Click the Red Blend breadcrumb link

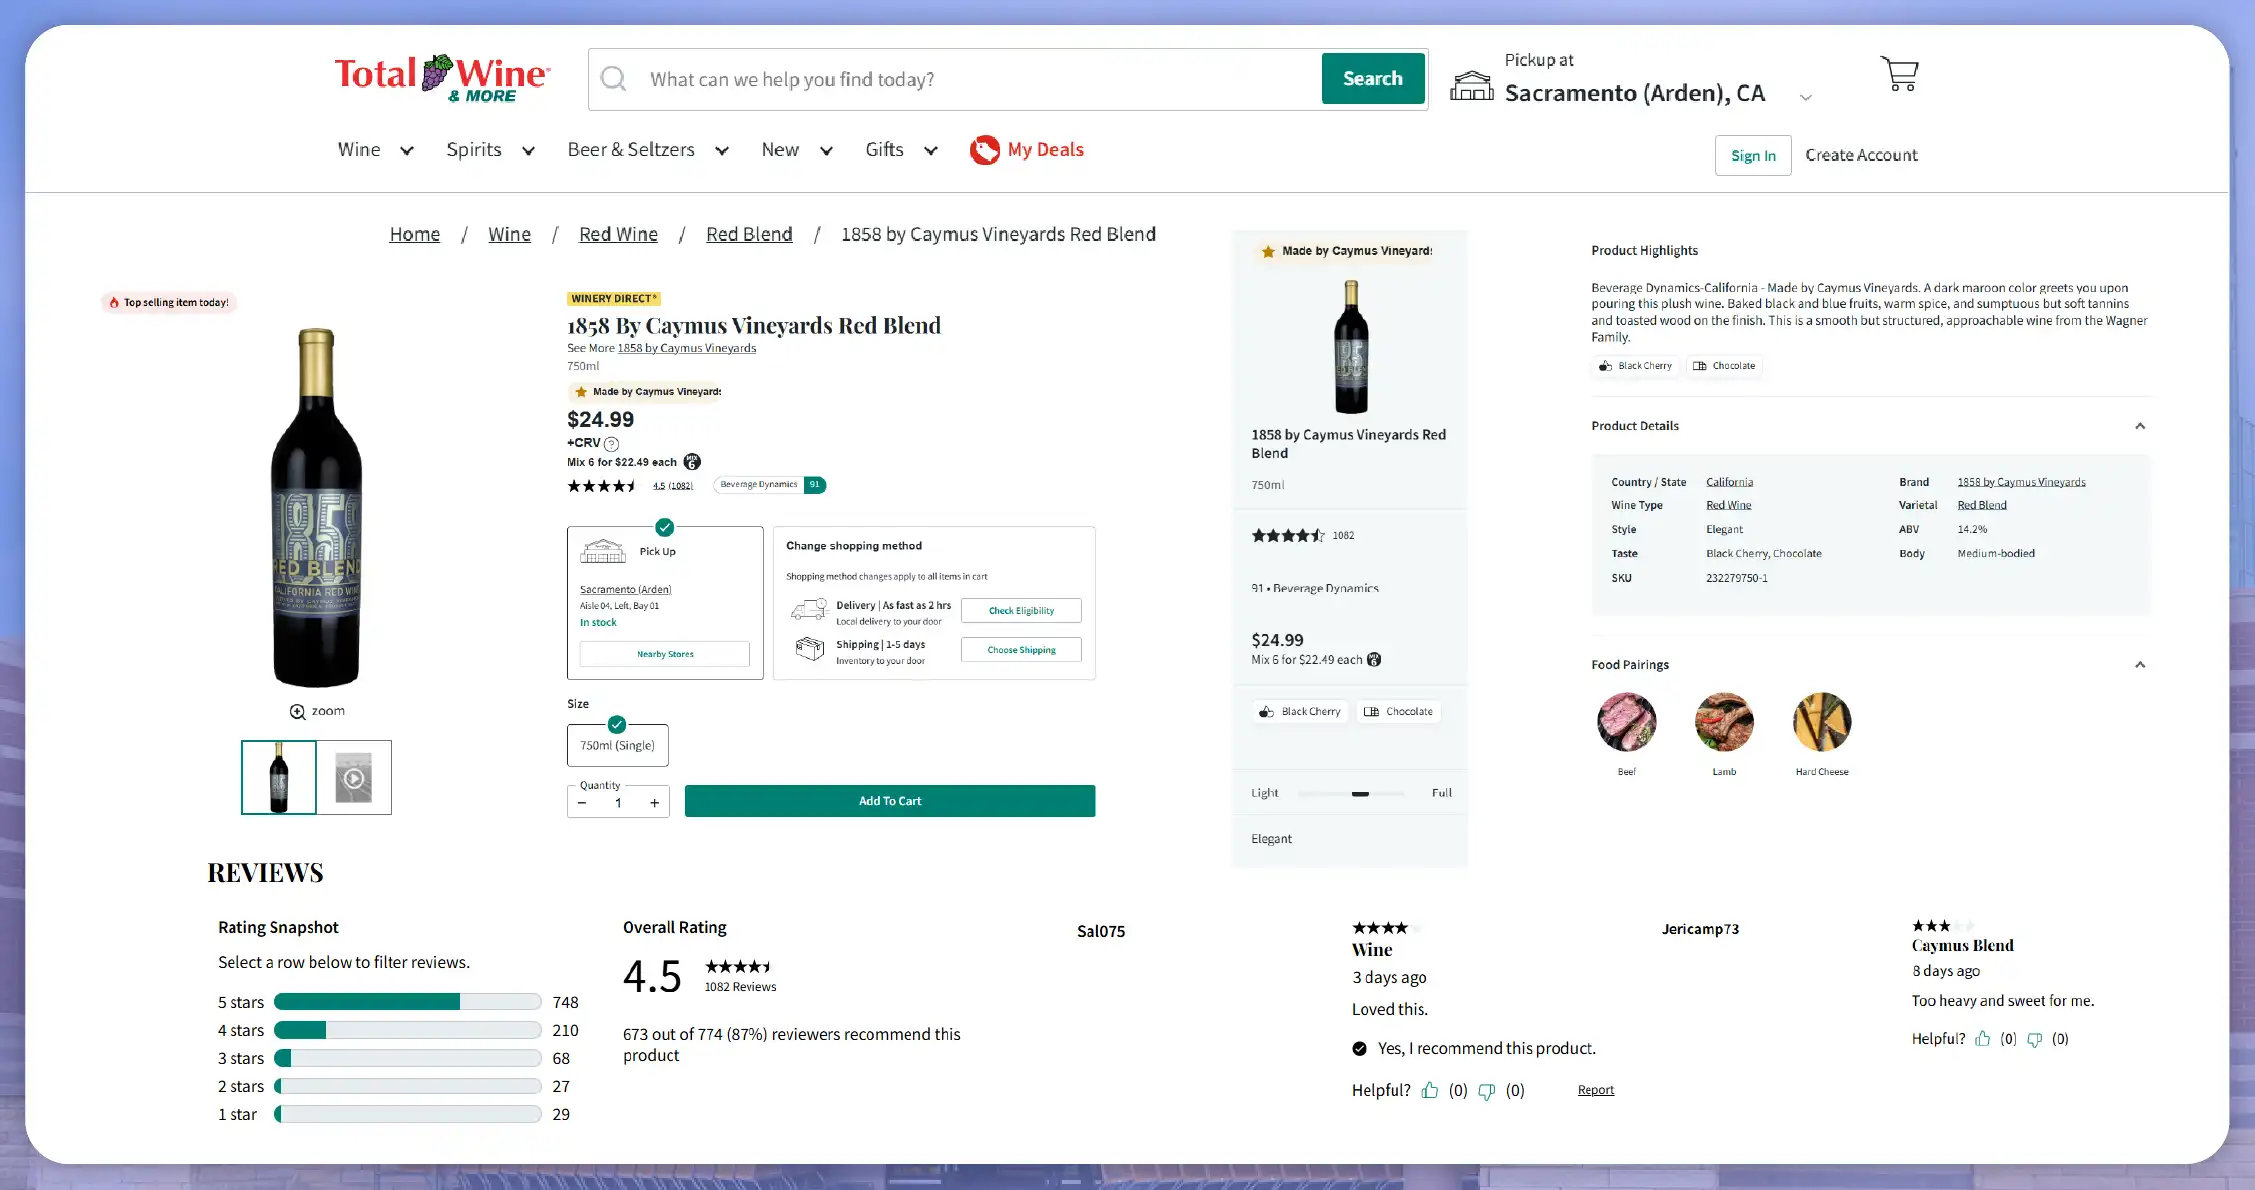[x=749, y=234]
